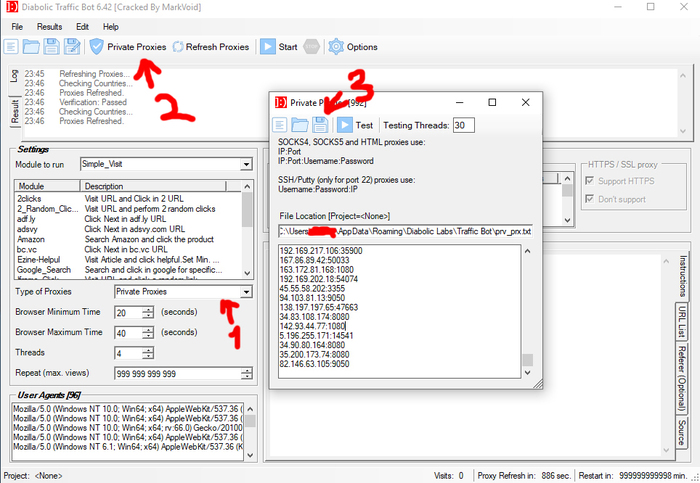Switch to the Log tab

[x=14, y=76]
